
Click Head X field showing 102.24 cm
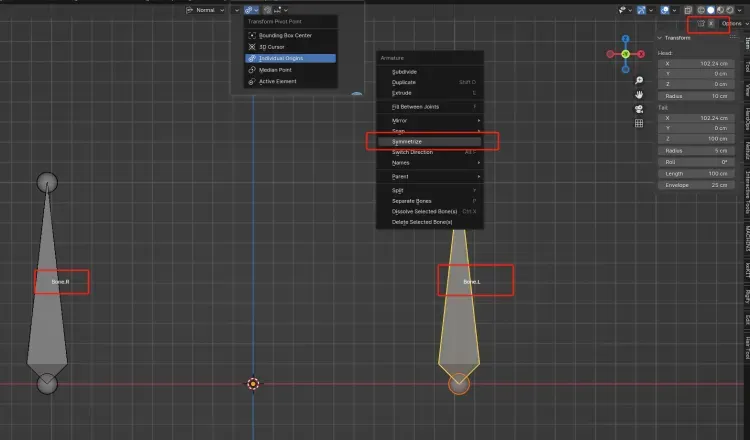[x=696, y=64]
